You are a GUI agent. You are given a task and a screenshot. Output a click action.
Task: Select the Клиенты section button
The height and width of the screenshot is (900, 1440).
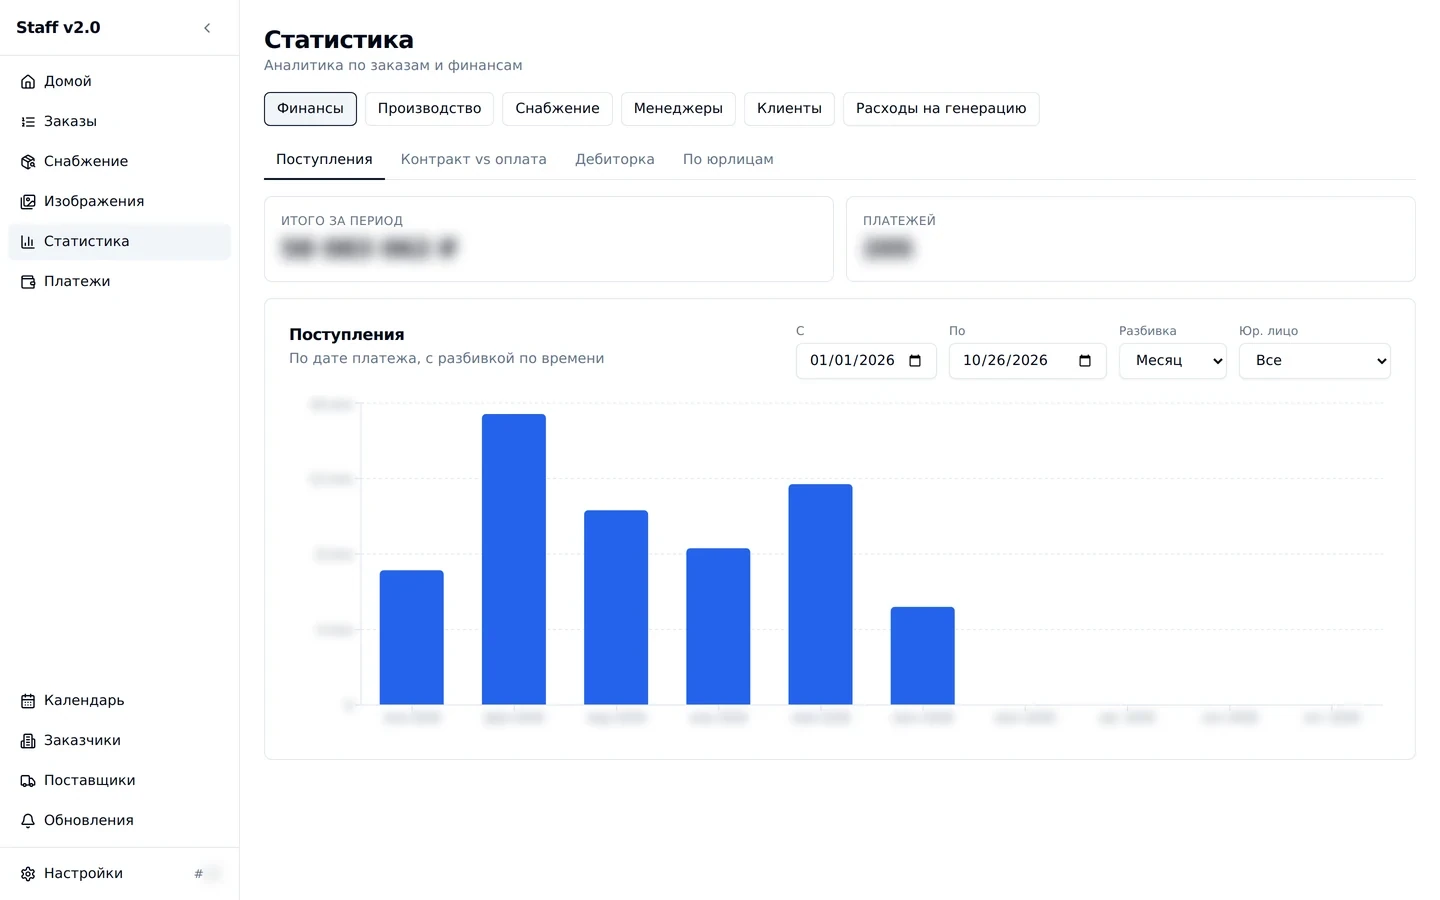pyautogui.click(x=789, y=109)
